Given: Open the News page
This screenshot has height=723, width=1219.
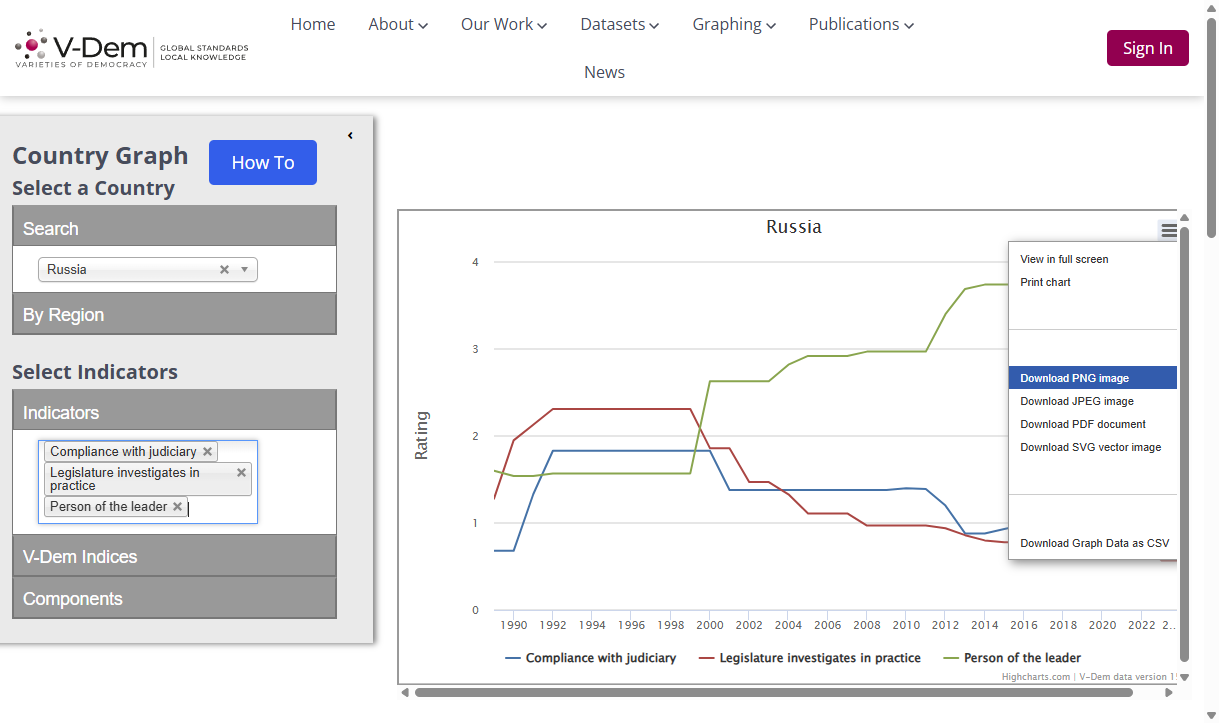Looking at the screenshot, I should click(x=604, y=72).
